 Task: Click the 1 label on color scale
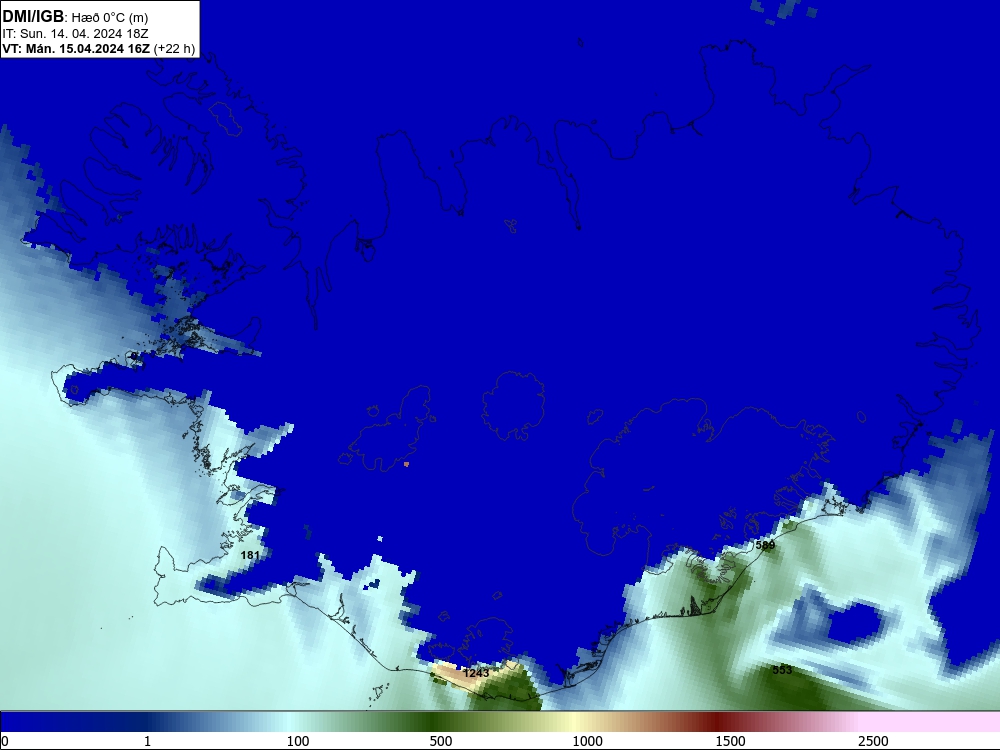(147, 741)
